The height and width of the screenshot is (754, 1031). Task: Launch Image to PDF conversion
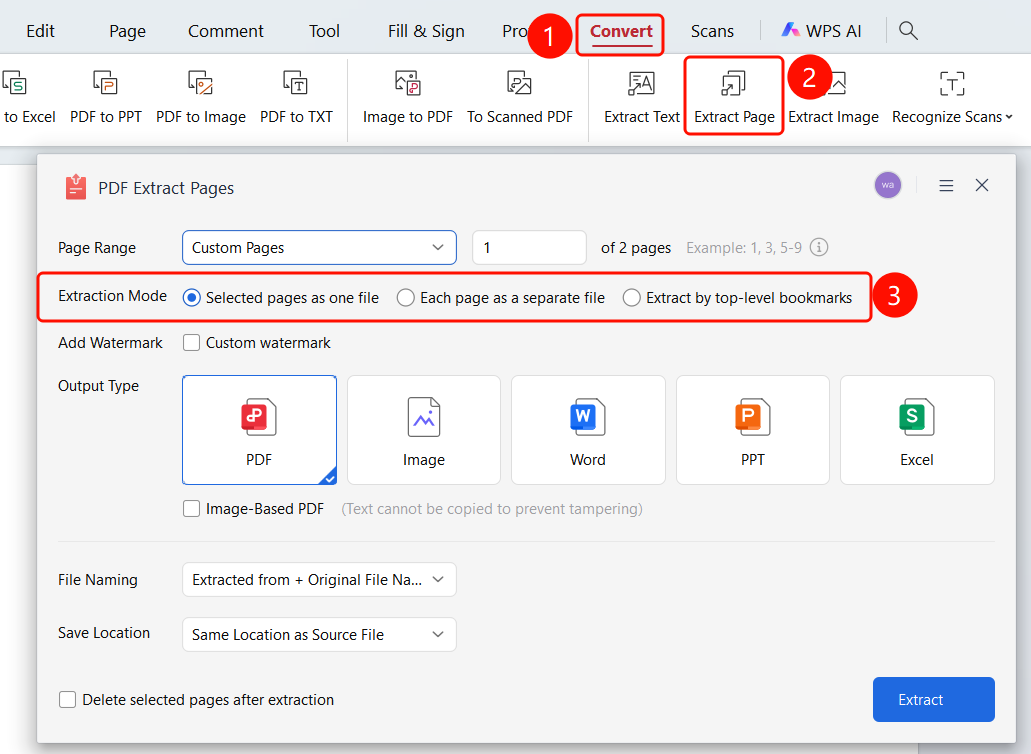coord(408,97)
